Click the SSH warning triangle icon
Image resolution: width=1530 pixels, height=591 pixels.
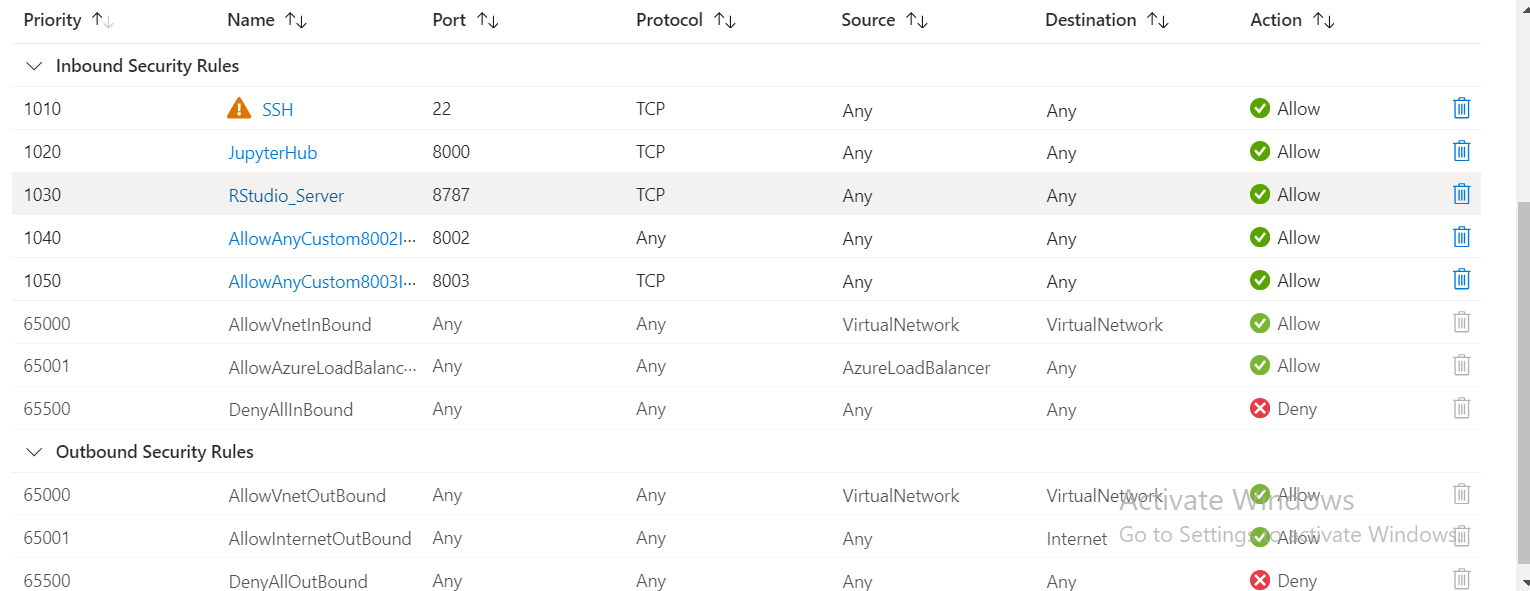point(239,108)
